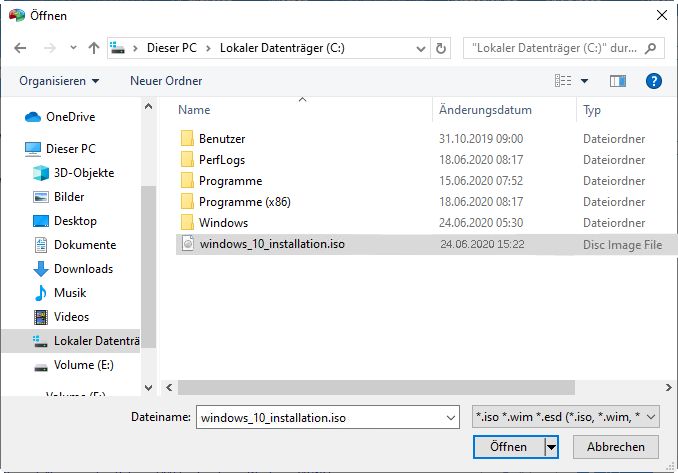Select Lokaler Datenträger in sidebar
This screenshot has width=678, height=473.
pos(71,341)
